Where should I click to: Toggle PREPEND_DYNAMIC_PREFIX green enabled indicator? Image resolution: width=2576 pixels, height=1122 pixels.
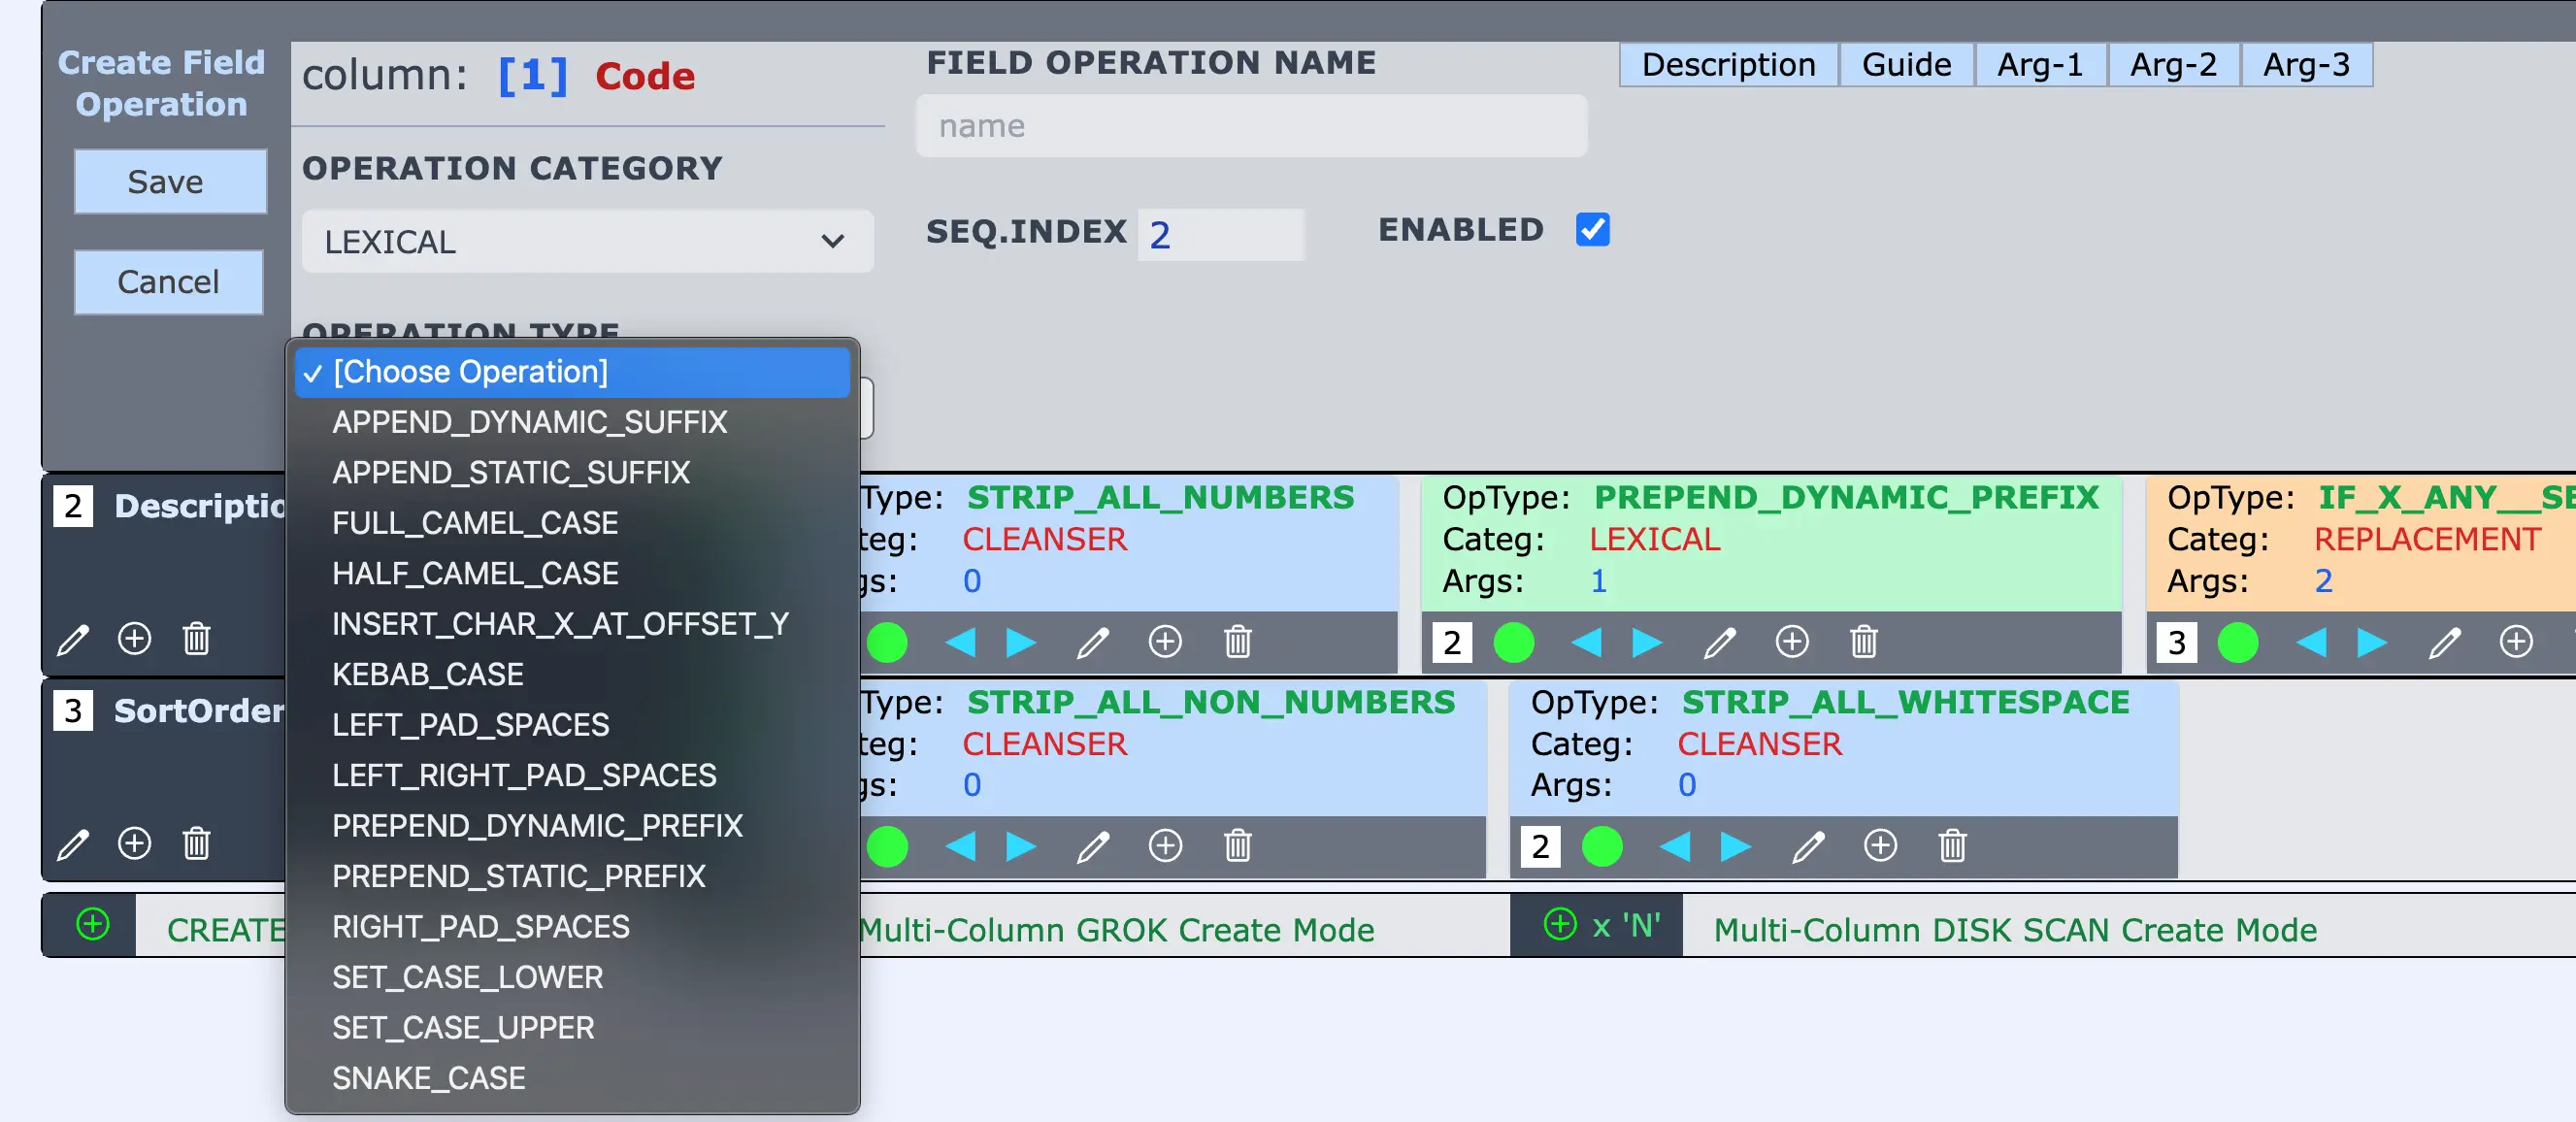(x=1514, y=642)
